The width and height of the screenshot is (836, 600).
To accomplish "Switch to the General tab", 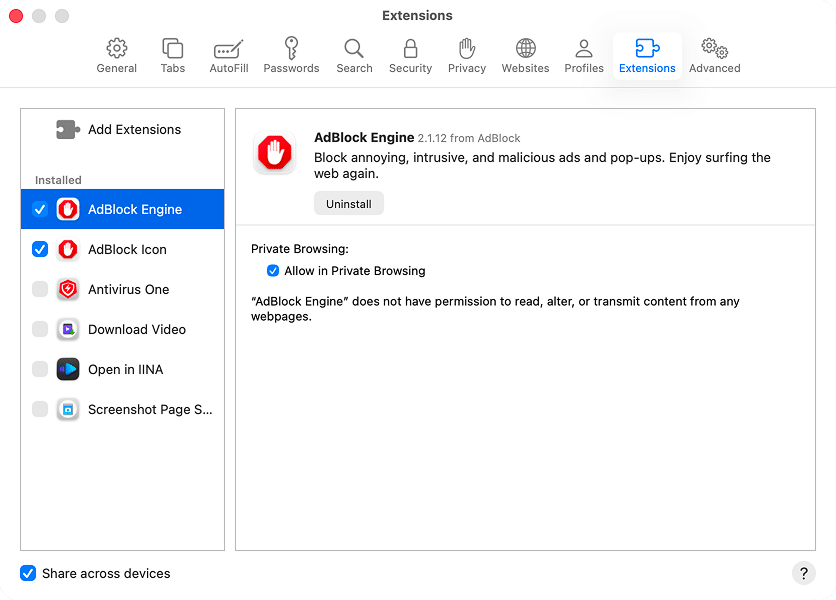I will (116, 55).
